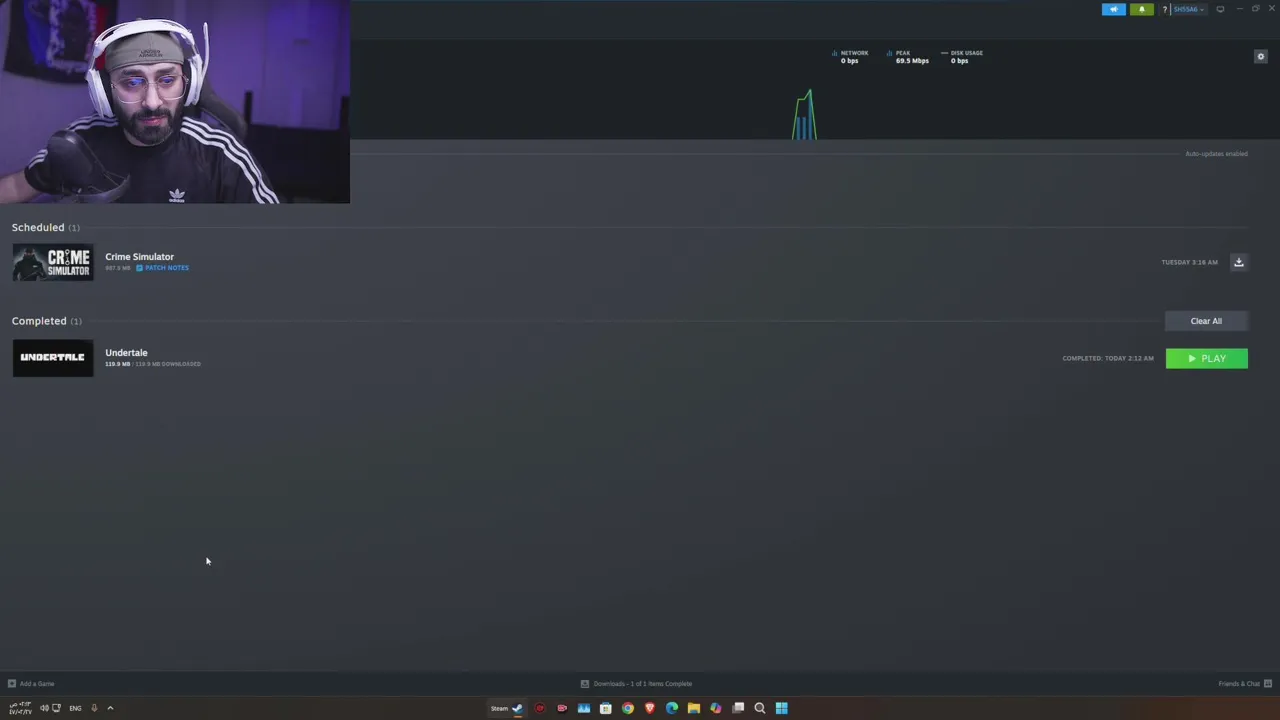
Task: Show hidden system tray icons
Action: 110,708
